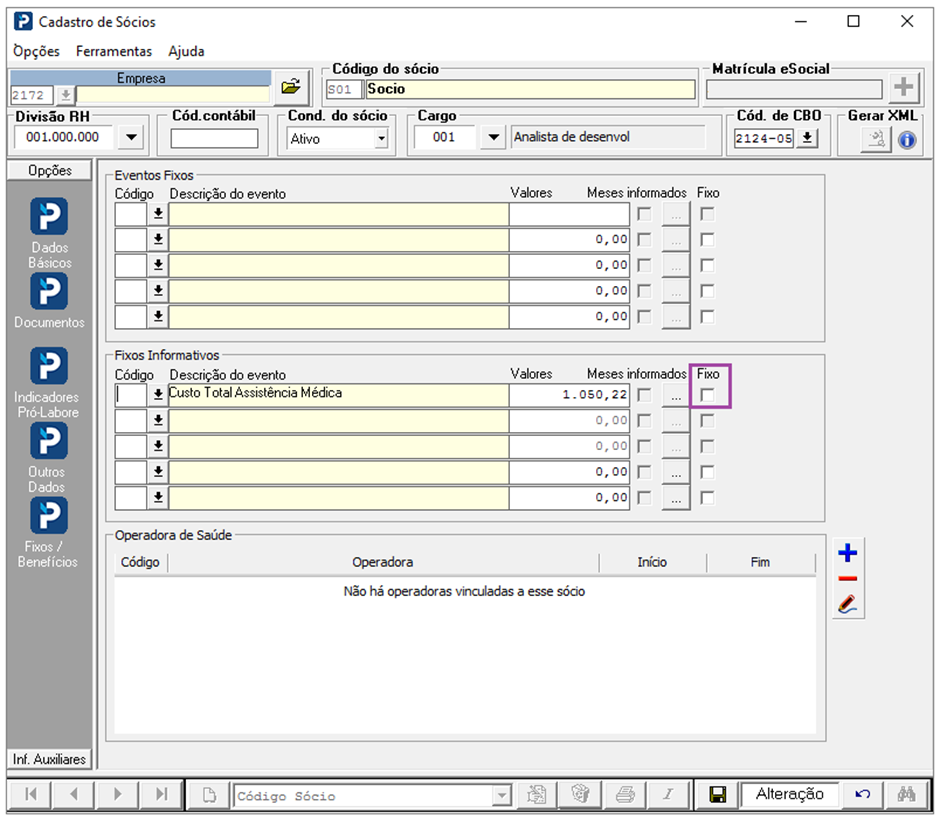This screenshot has width=940, height=819.
Task: Tick Meses informados checkbox in first Eventos Fixos row
Action: coord(644,214)
